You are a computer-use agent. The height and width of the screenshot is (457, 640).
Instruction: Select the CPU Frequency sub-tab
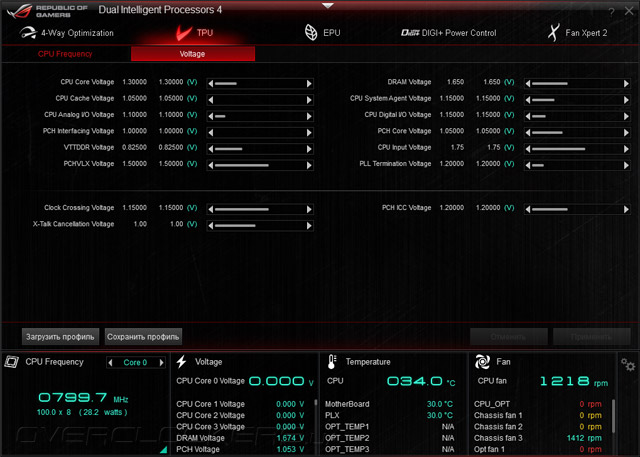(x=65, y=54)
